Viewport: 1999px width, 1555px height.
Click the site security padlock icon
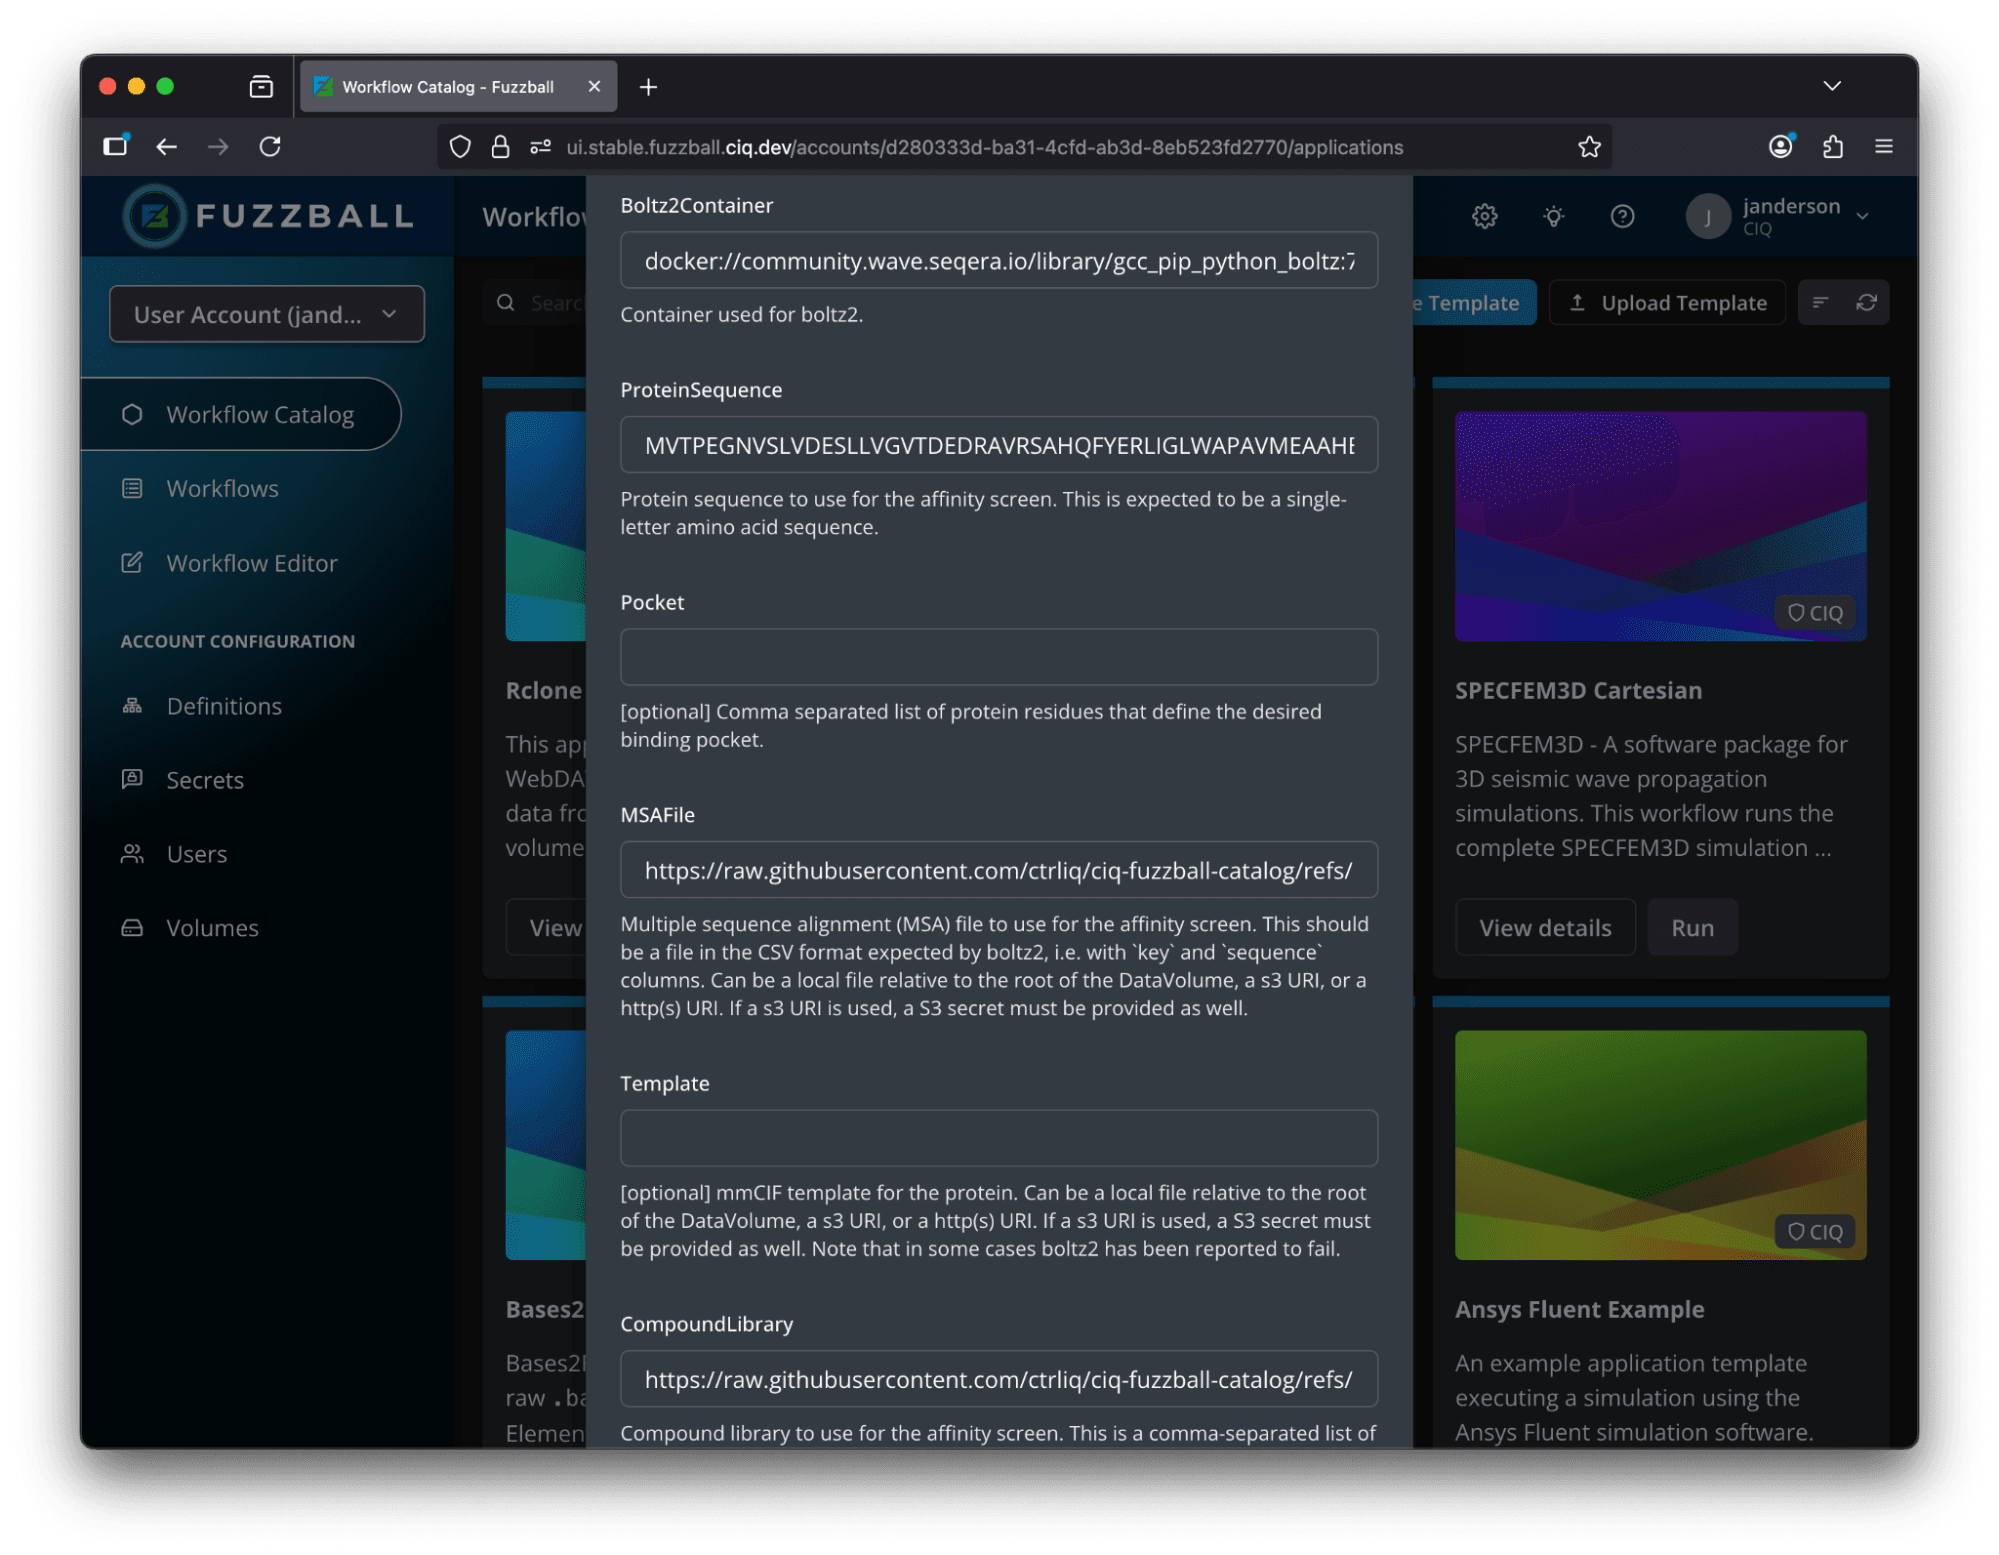coord(500,147)
